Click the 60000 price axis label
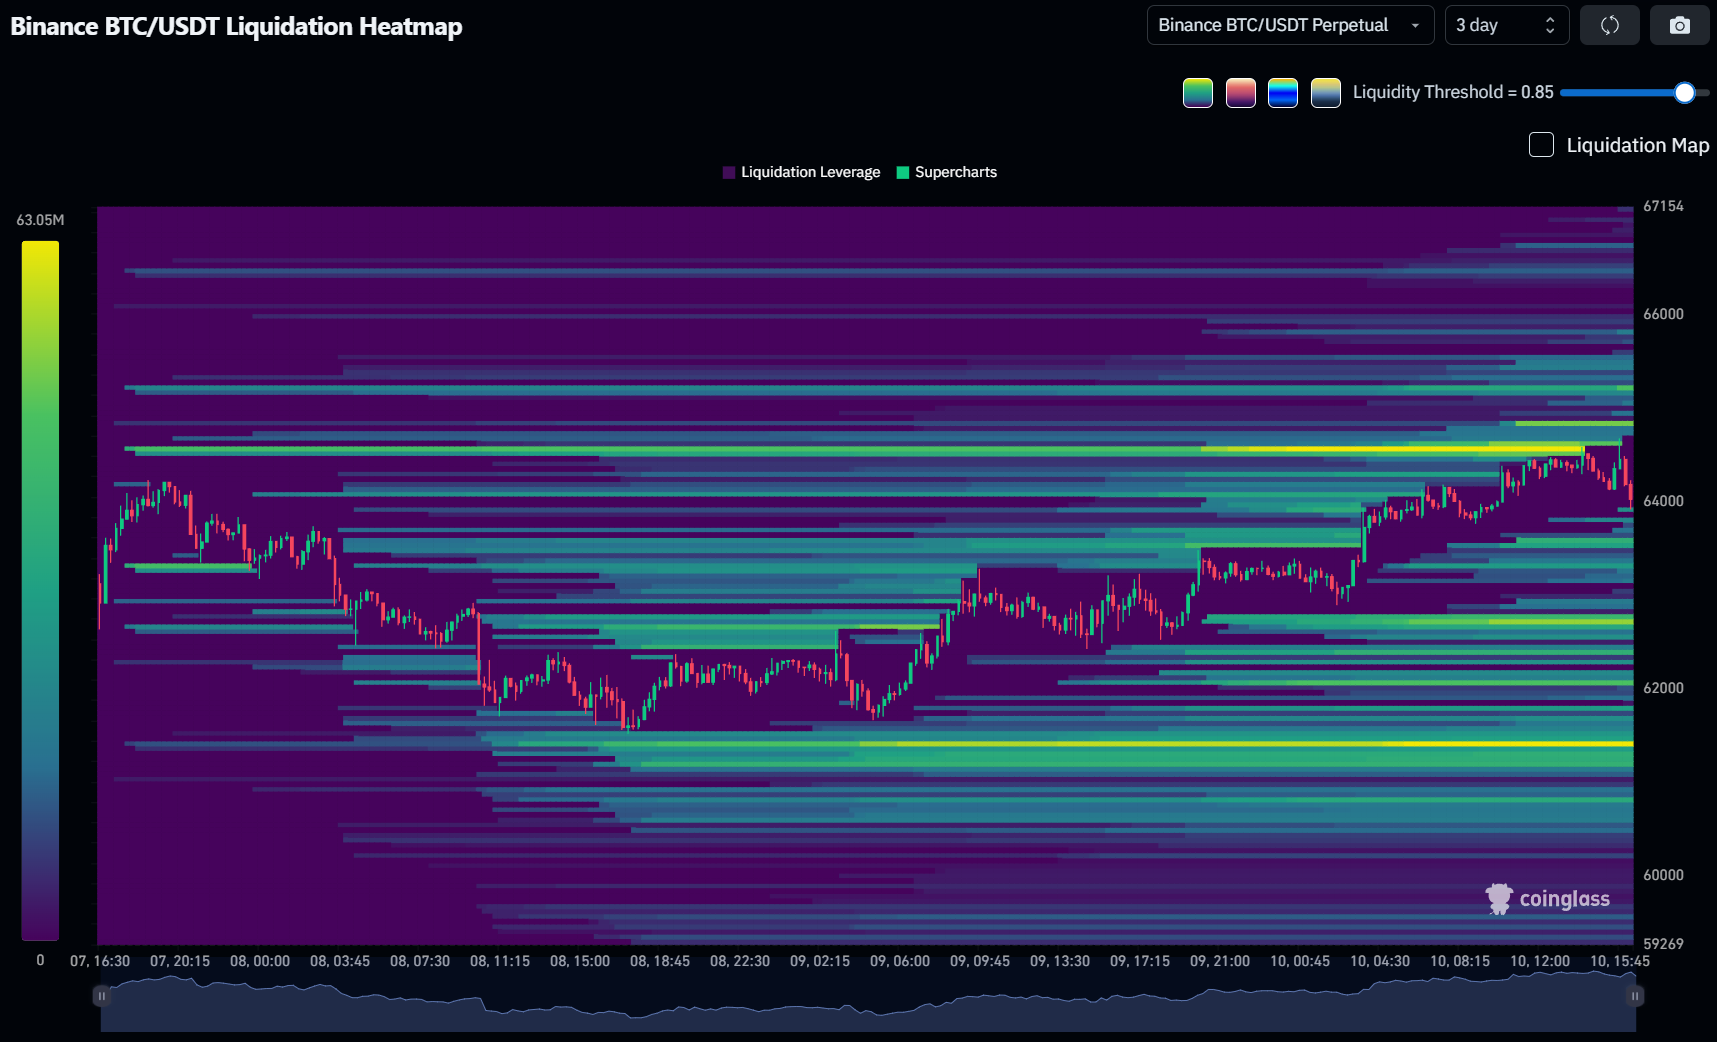This screenshot has width=1717, height=1042. pos(1663,875)
